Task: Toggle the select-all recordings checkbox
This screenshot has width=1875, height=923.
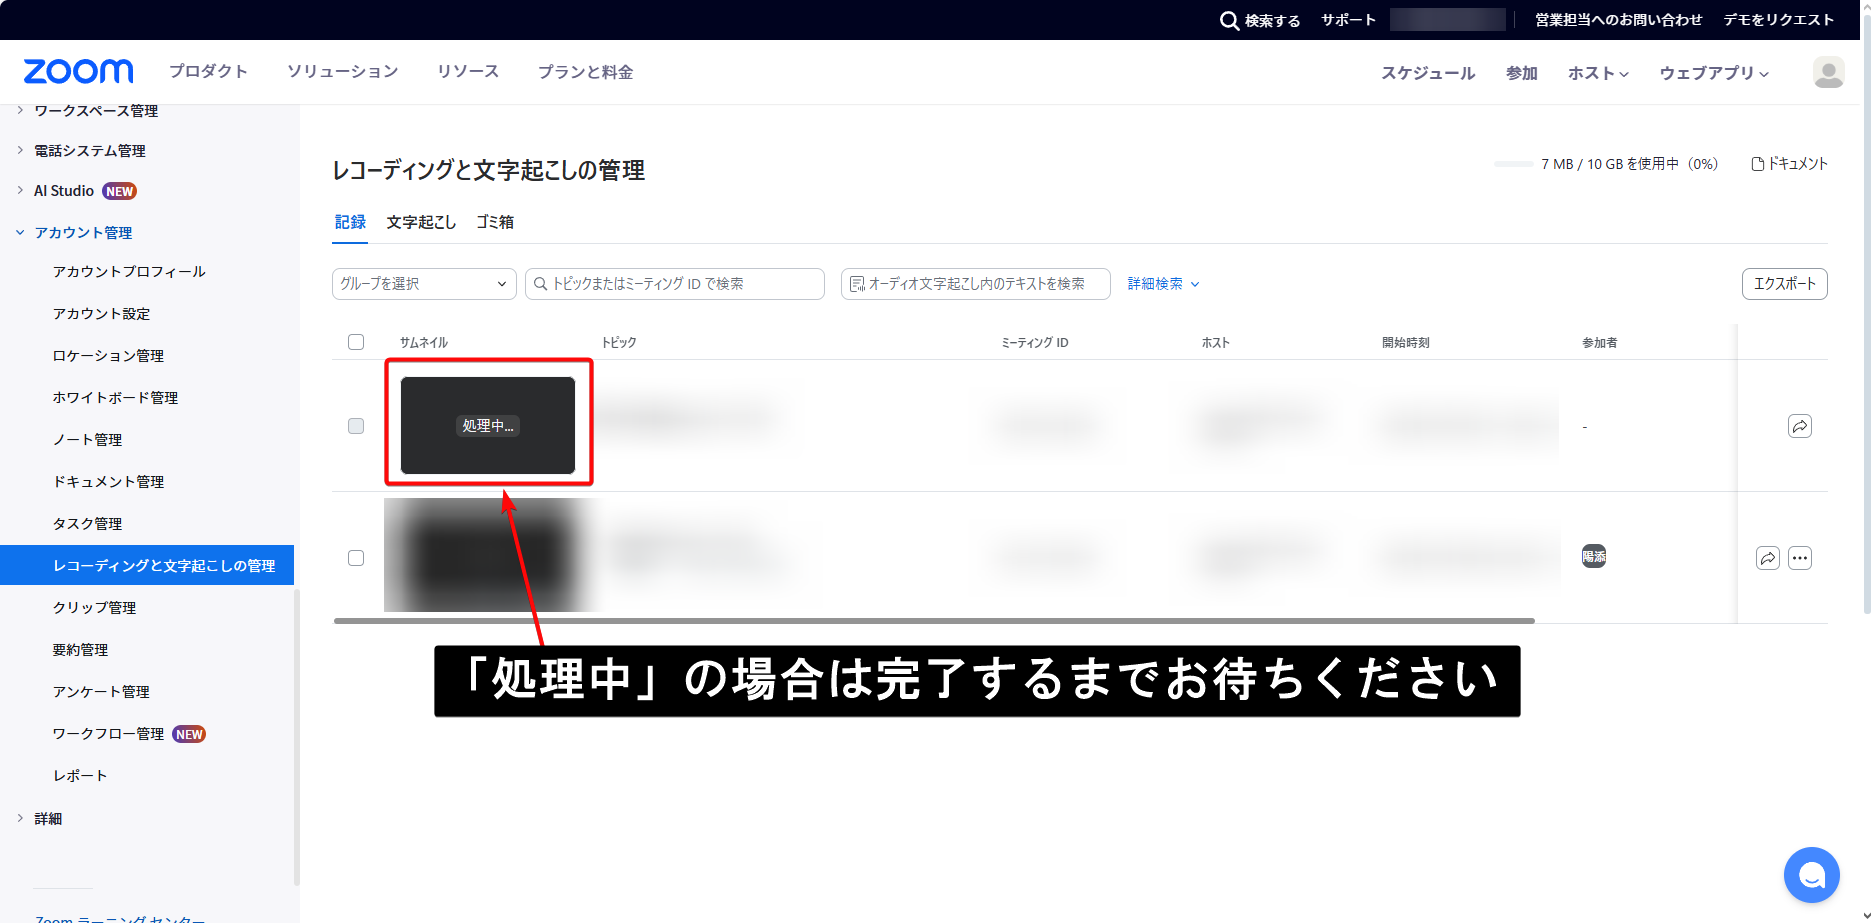Action: pyautogui.click(x=356, y=342)
